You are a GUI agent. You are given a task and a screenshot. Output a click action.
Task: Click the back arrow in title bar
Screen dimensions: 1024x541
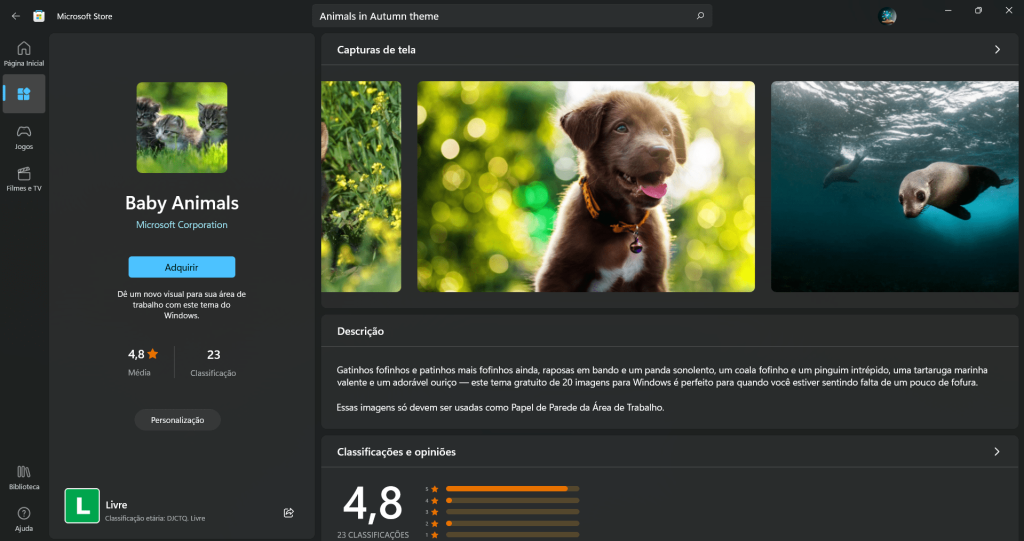(x=16, y=16)
